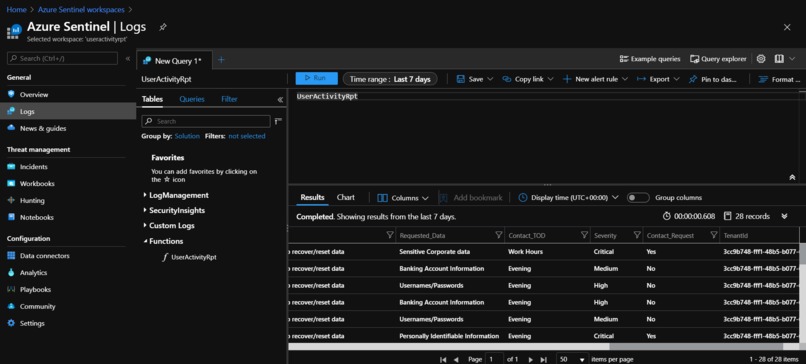
Task: Click the query editor text UserActivityRpt
Action: (327, 96)
